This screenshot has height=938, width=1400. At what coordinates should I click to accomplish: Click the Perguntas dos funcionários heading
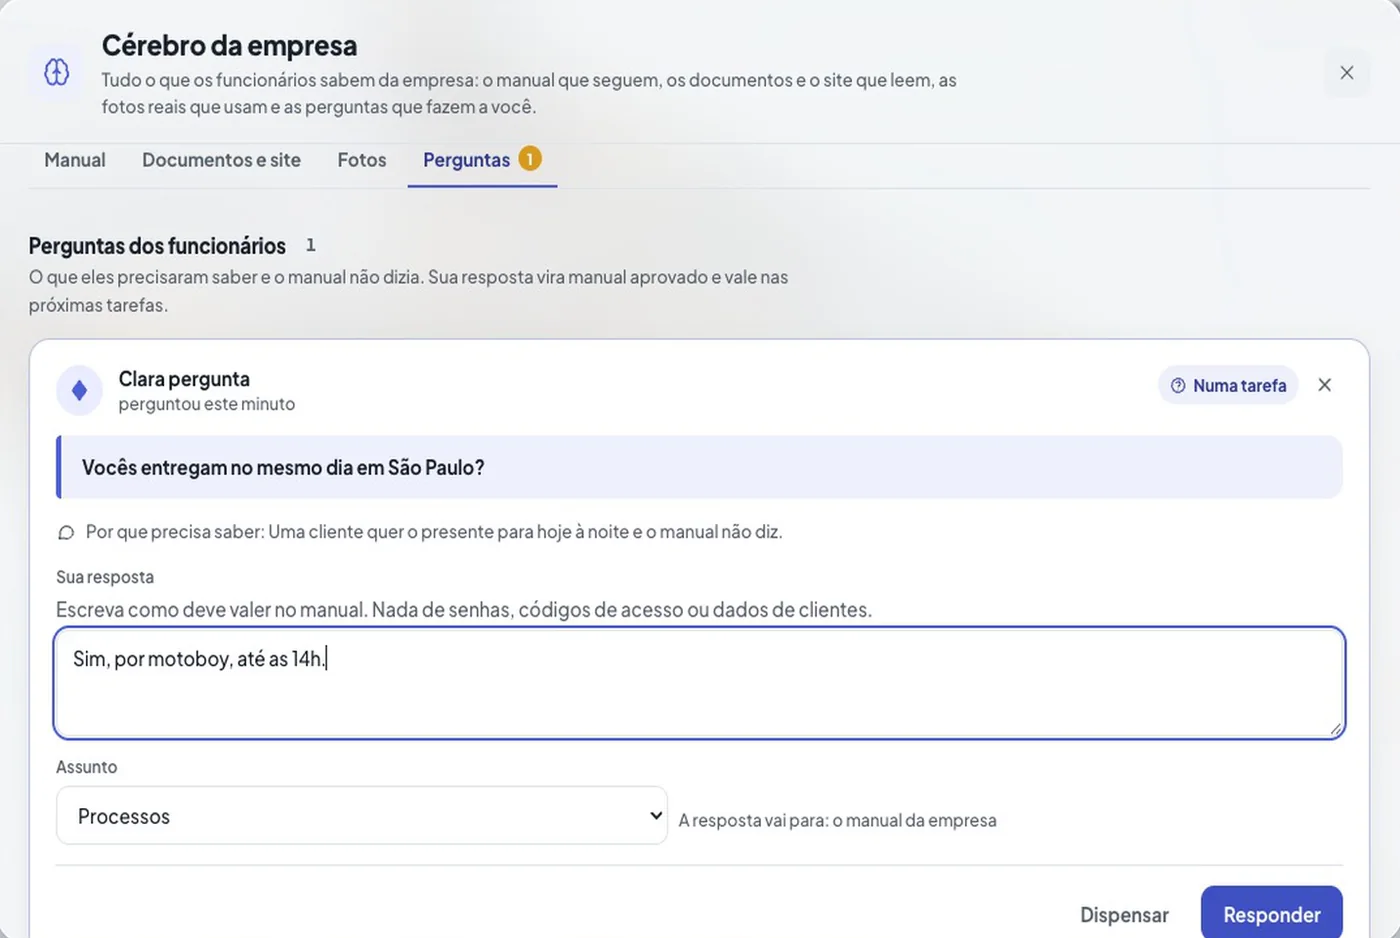pyautogui.click(x=157, y=246)
